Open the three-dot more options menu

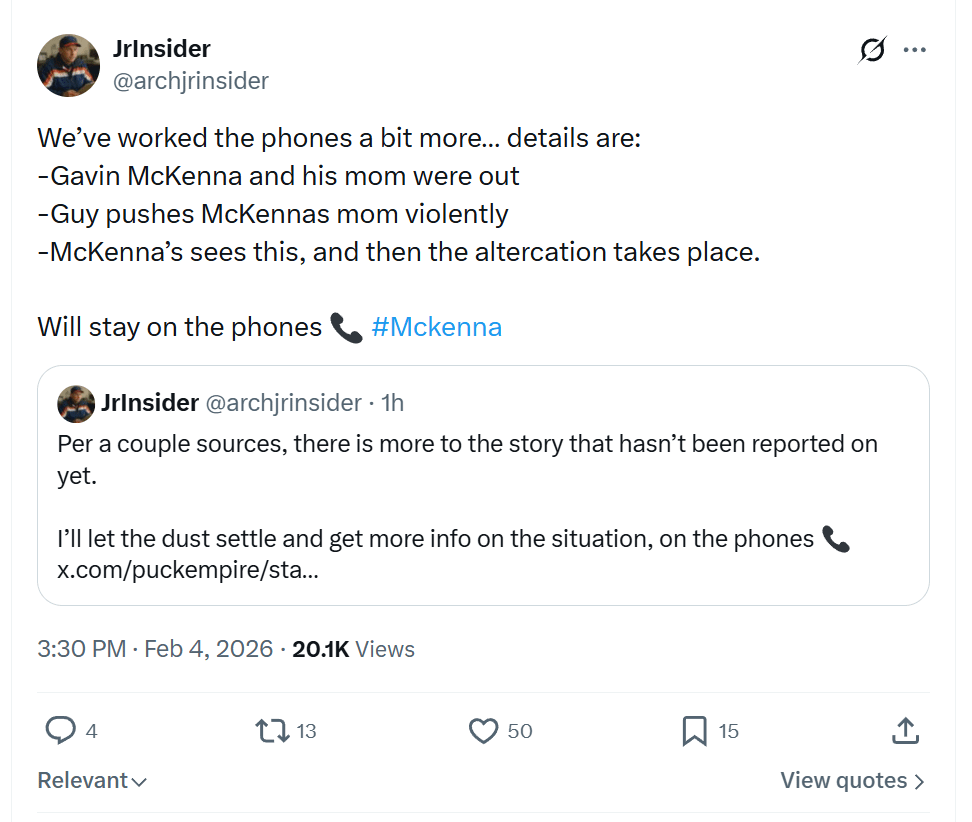tap(914, 50)
